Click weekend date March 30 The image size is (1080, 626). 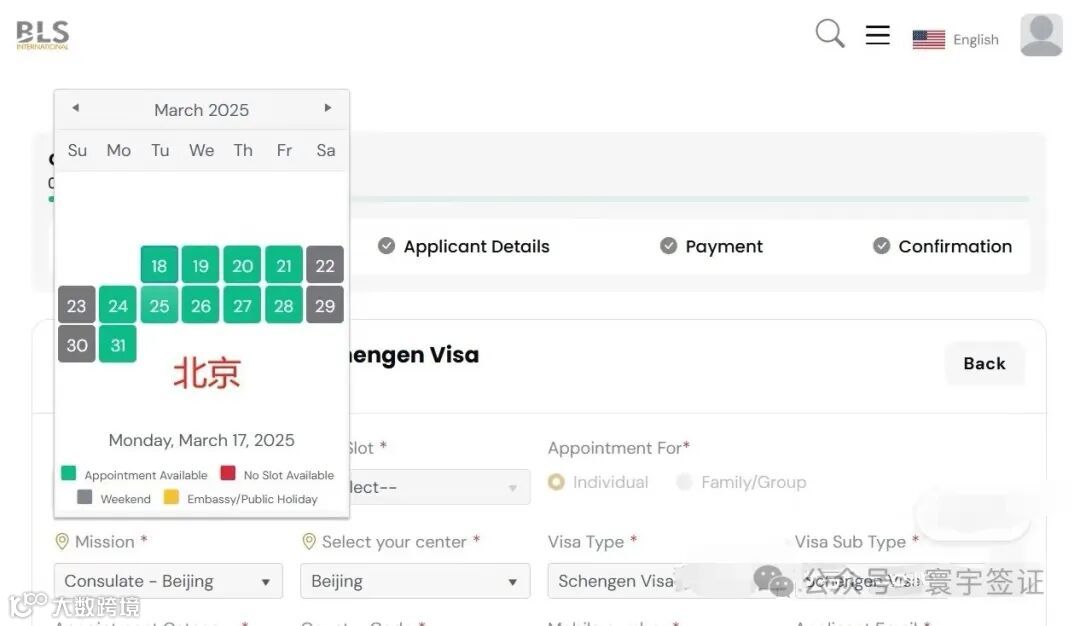point(76,344)
